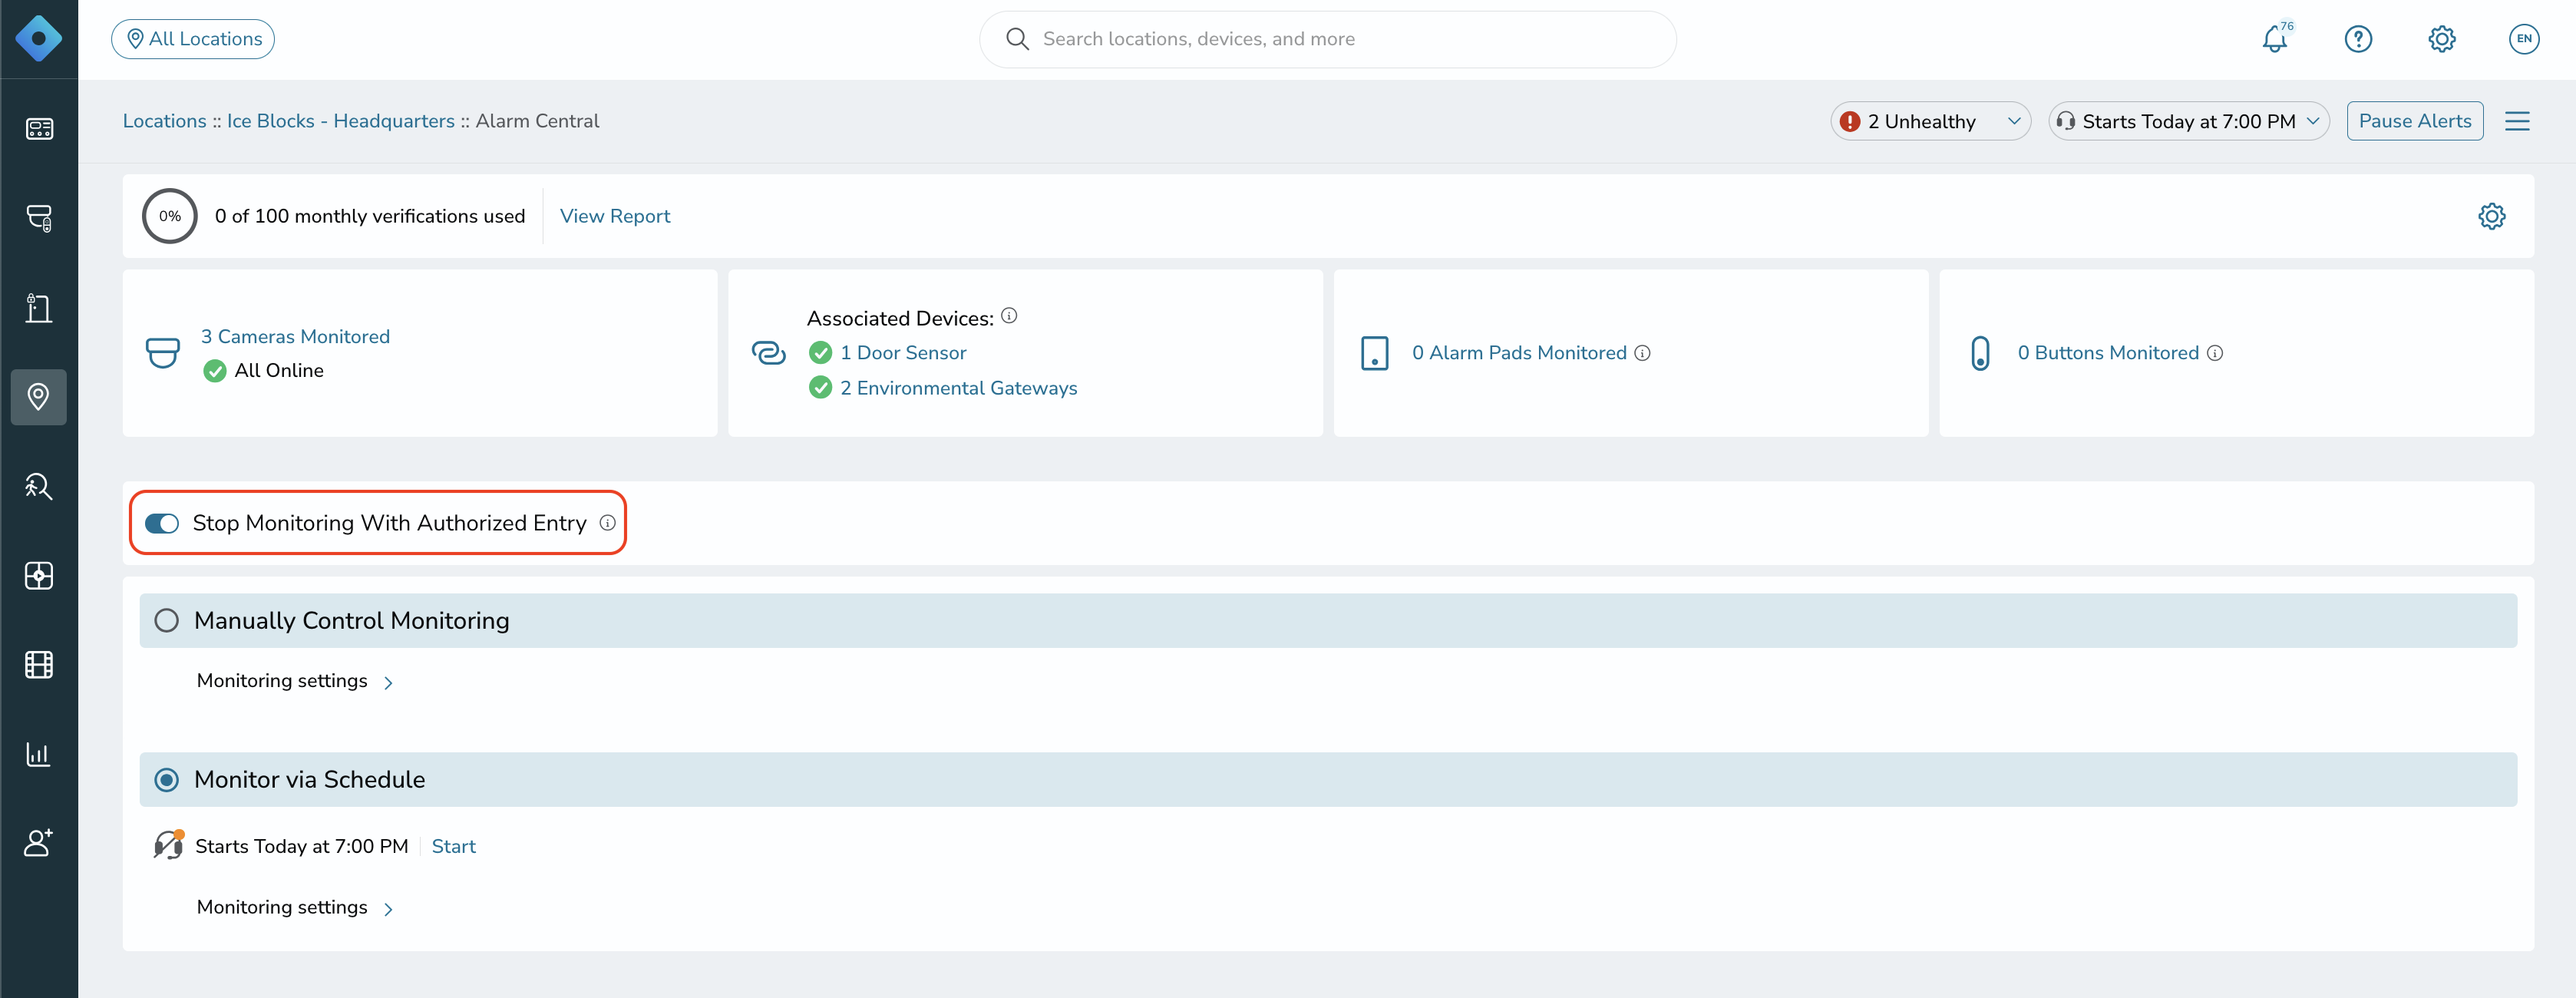Expand Monitoring settings under Manually Control Monitoring
2576x998 pixels.
click(295, 681)
